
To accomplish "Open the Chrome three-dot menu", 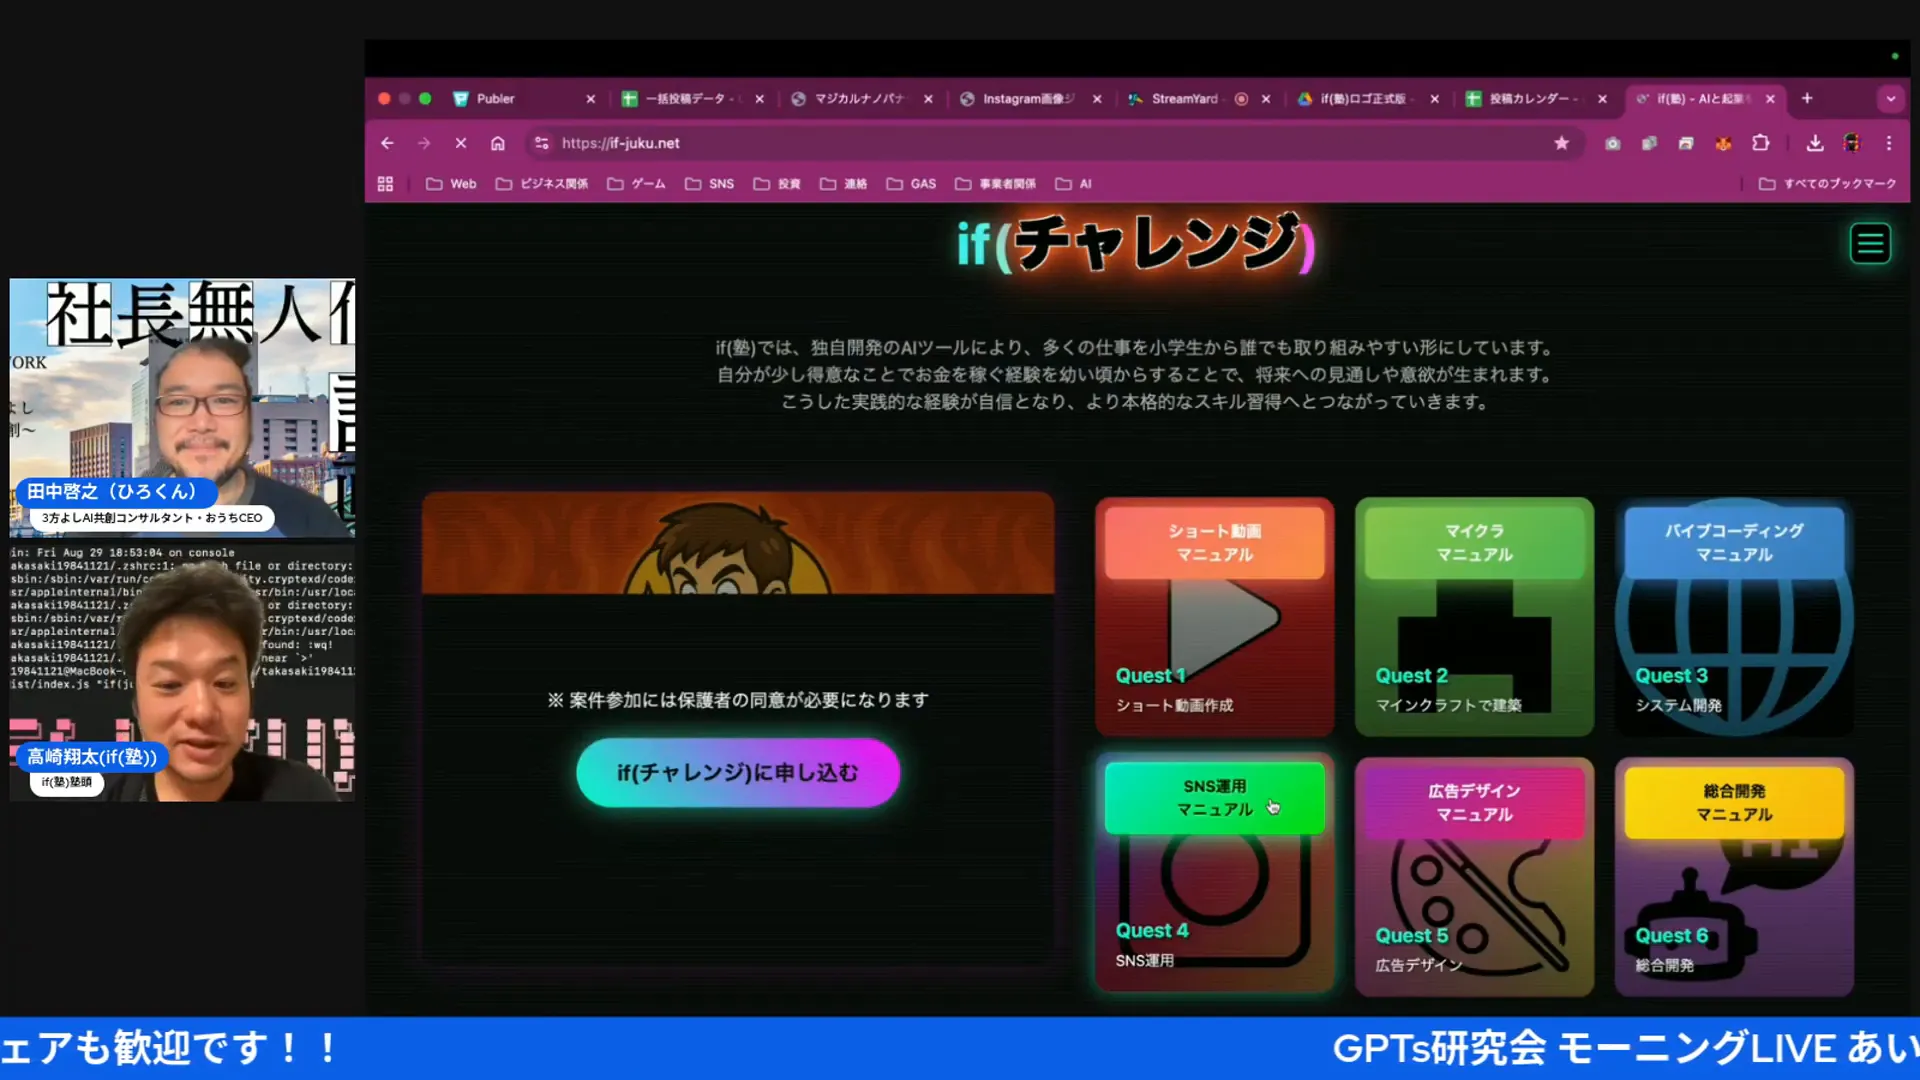I will (1891, 143).
